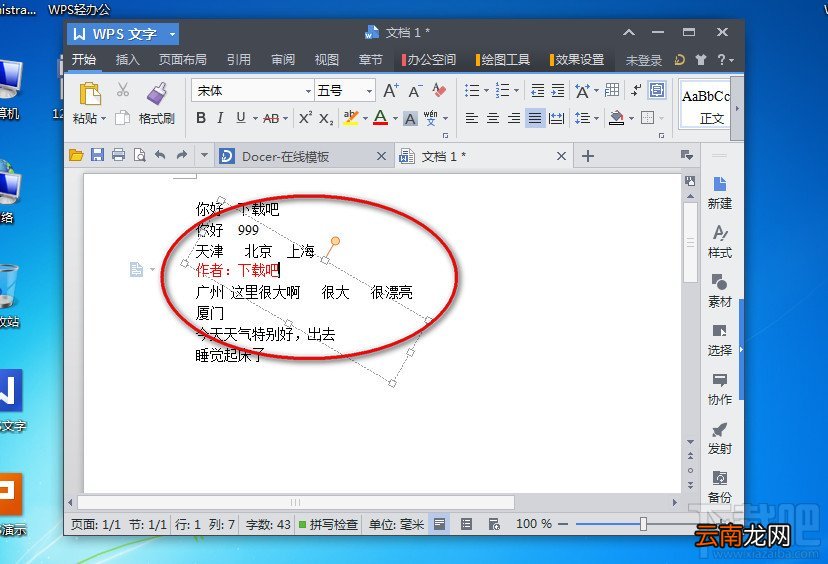
Task: Decrease font size with A- icon
Action: click(x=416, y=91)
